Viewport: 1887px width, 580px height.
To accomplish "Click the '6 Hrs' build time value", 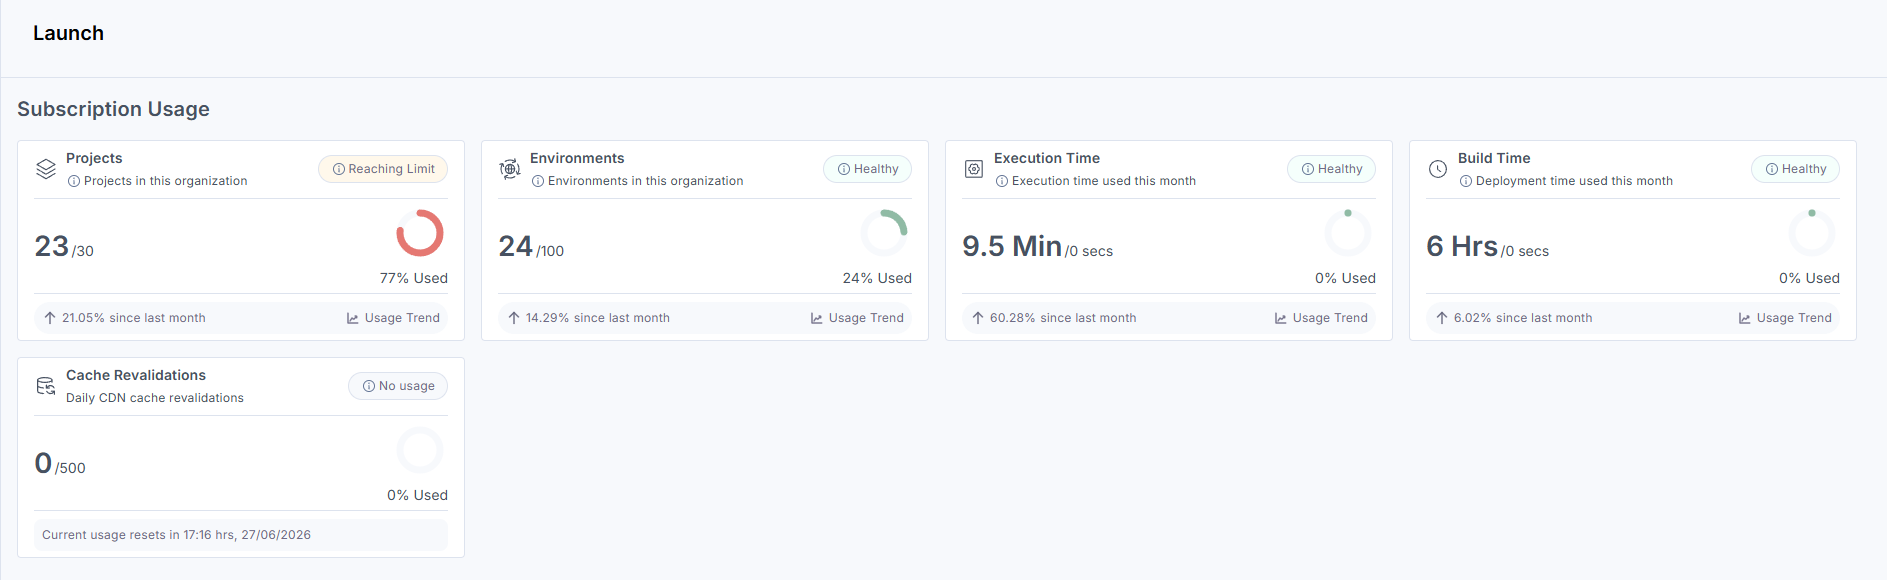I will tap(1462, 246).
